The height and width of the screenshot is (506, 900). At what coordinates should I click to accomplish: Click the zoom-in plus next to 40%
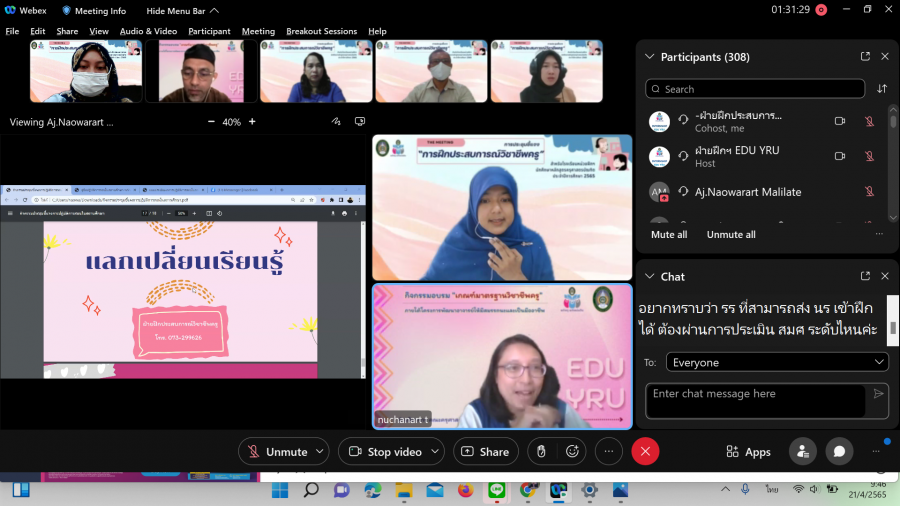[252, 122]
